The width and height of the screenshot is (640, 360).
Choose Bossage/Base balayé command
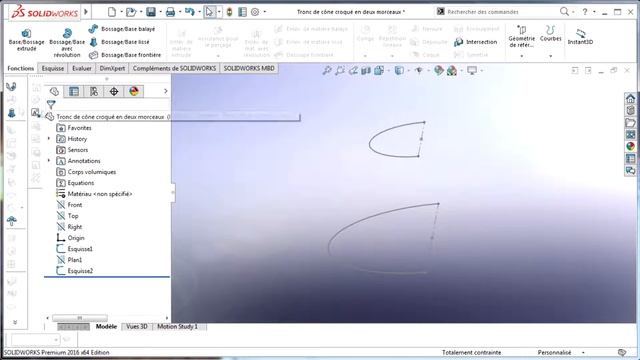point(122,29)
